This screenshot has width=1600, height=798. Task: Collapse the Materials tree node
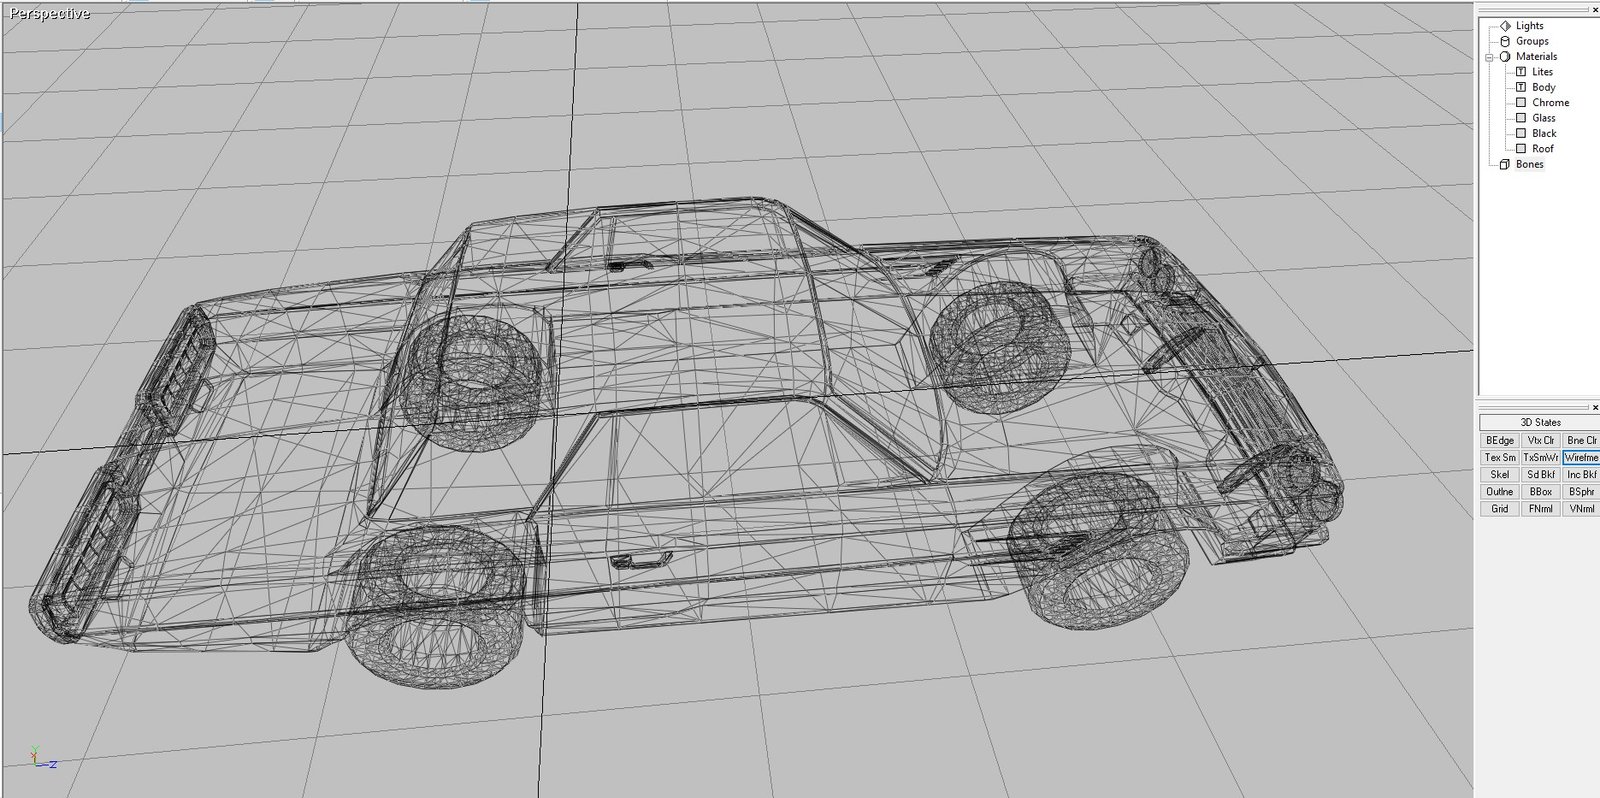pyautogui.click(x=1489, y=57)
